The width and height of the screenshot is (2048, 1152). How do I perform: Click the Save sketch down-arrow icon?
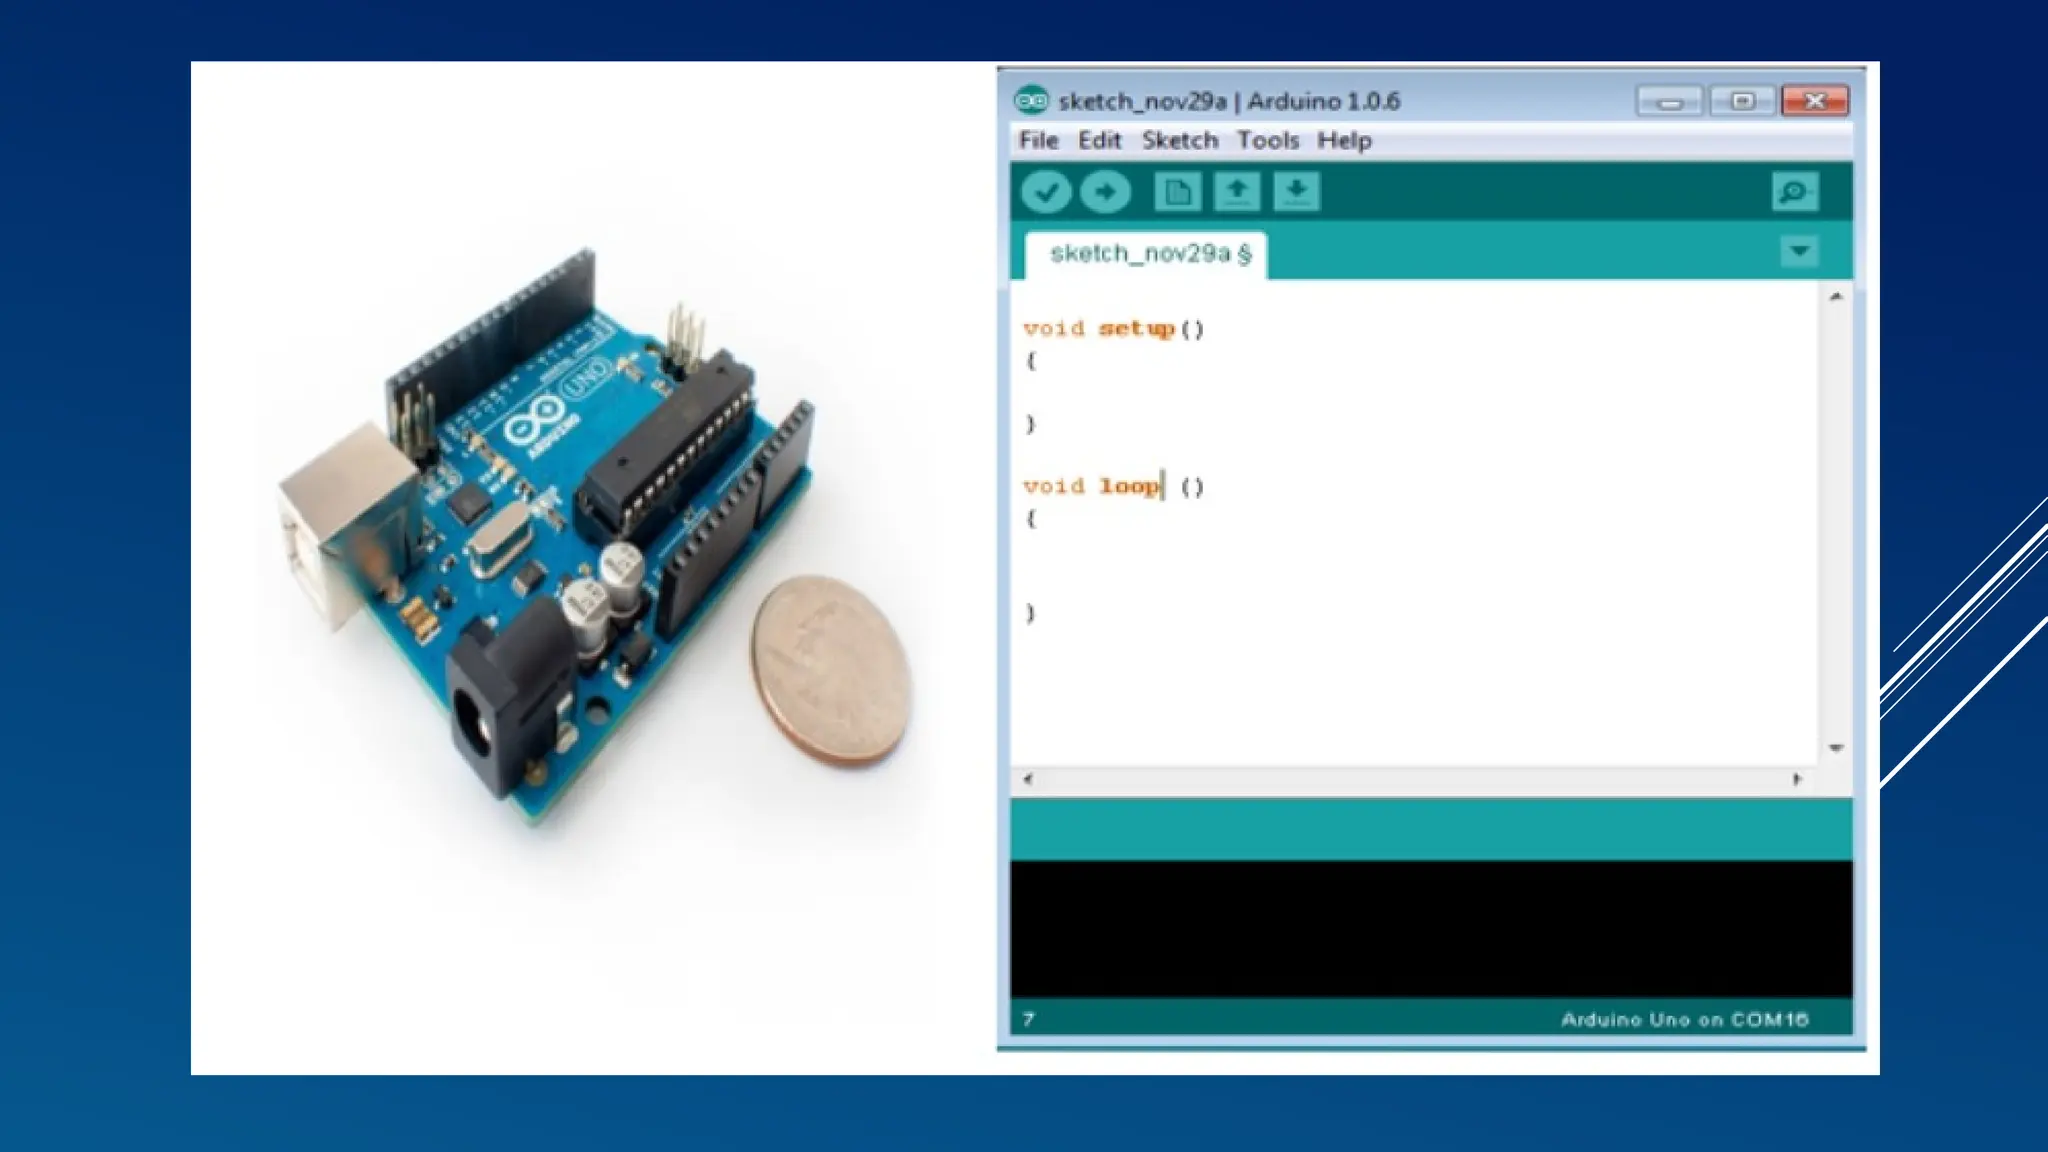pyautogui.click(x=1296, y=191)
